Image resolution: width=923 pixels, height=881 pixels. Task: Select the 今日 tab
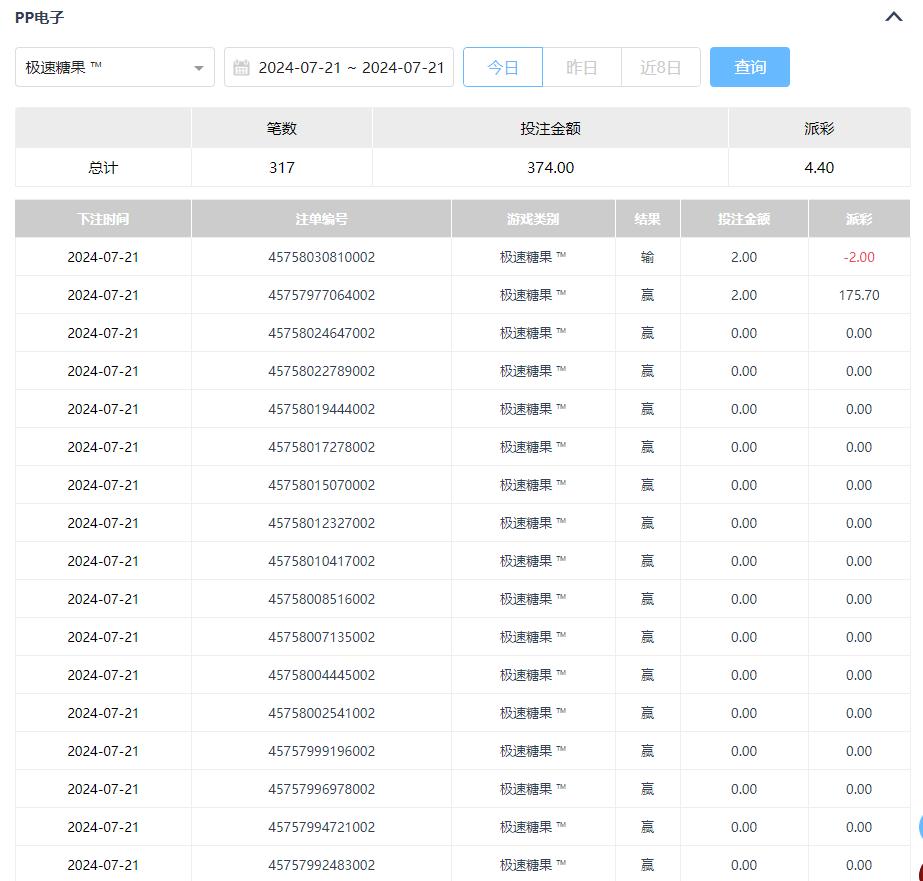(x=503, y=67)
